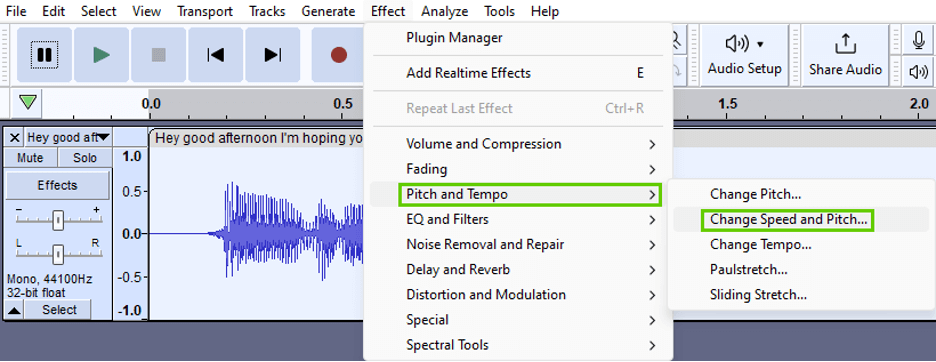
Task: Start playback with the green Play button
Action: point(101,55)
